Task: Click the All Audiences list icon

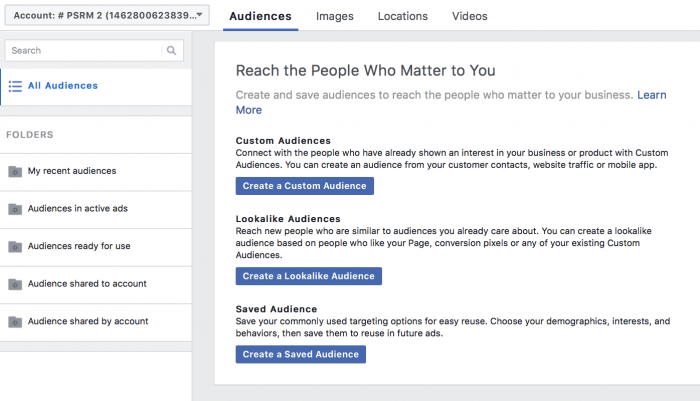Action: [x=15, y=86]
